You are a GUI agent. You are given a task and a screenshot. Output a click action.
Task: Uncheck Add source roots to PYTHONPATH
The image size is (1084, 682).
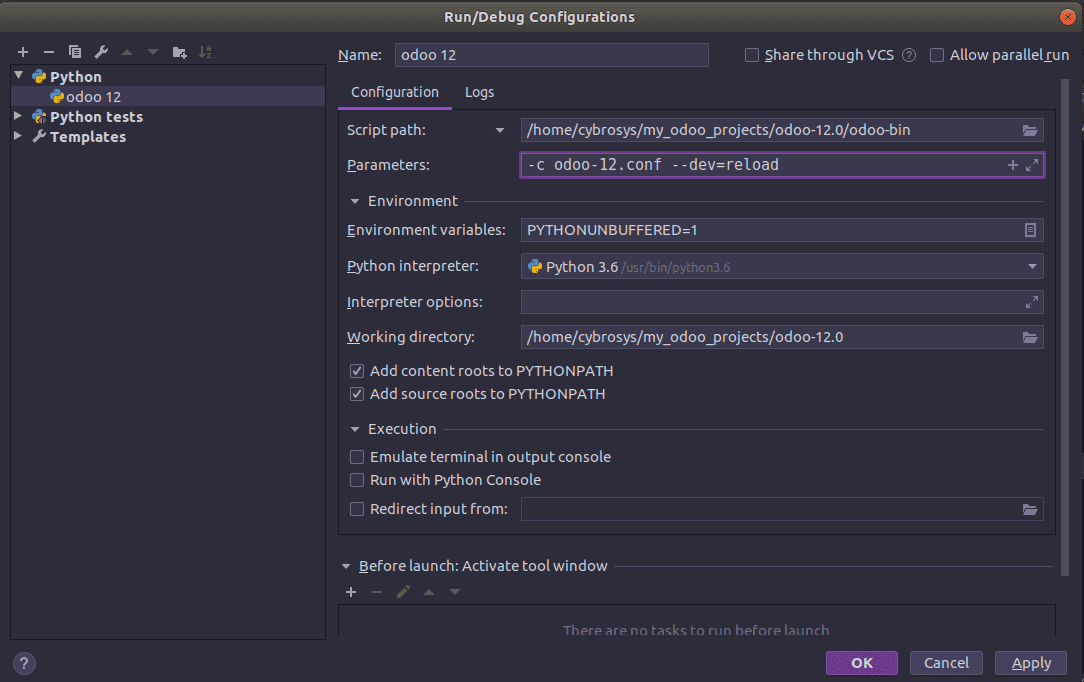pos(357,394)
